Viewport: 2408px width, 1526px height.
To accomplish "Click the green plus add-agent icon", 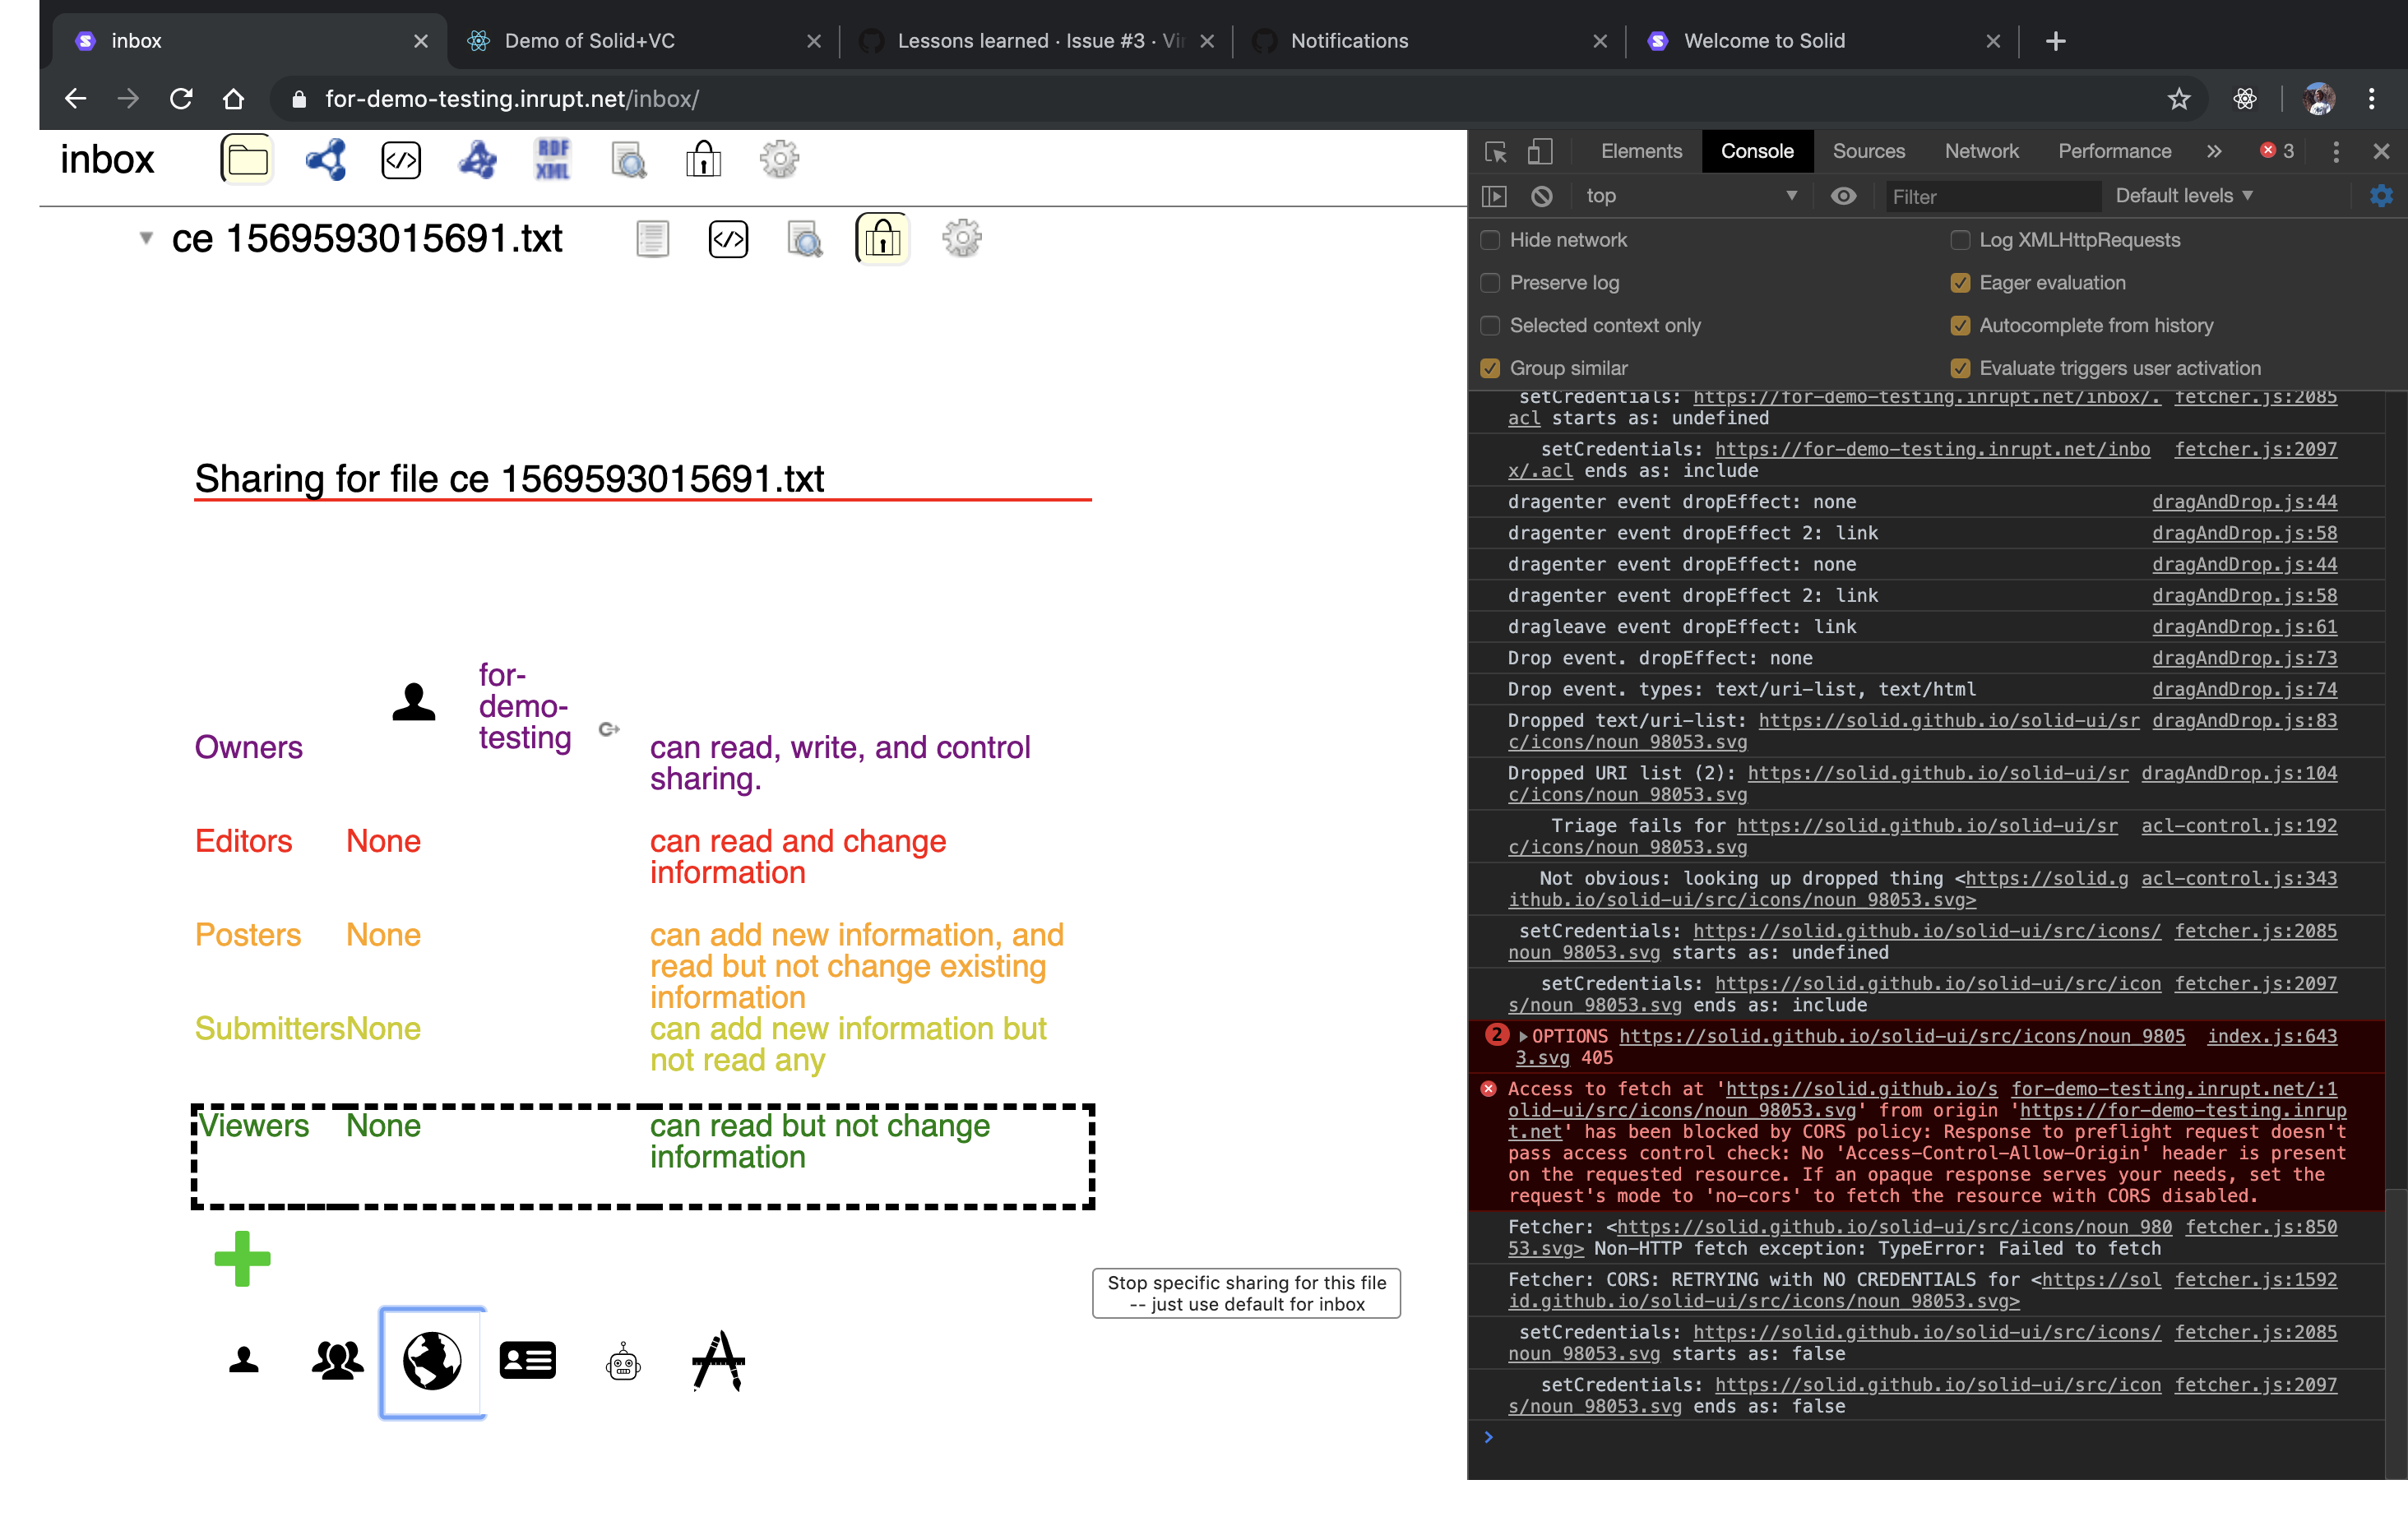I will pos(242,1258).
